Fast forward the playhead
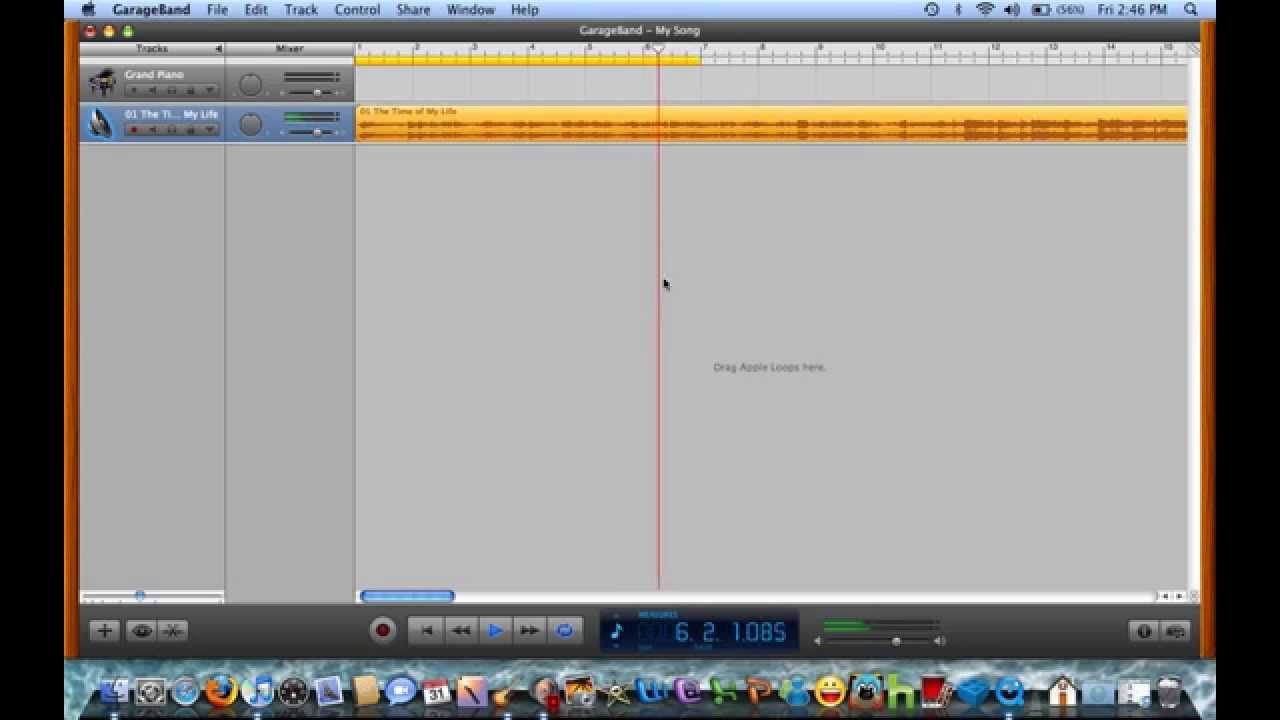The image size is (1280, 720). 530,631
